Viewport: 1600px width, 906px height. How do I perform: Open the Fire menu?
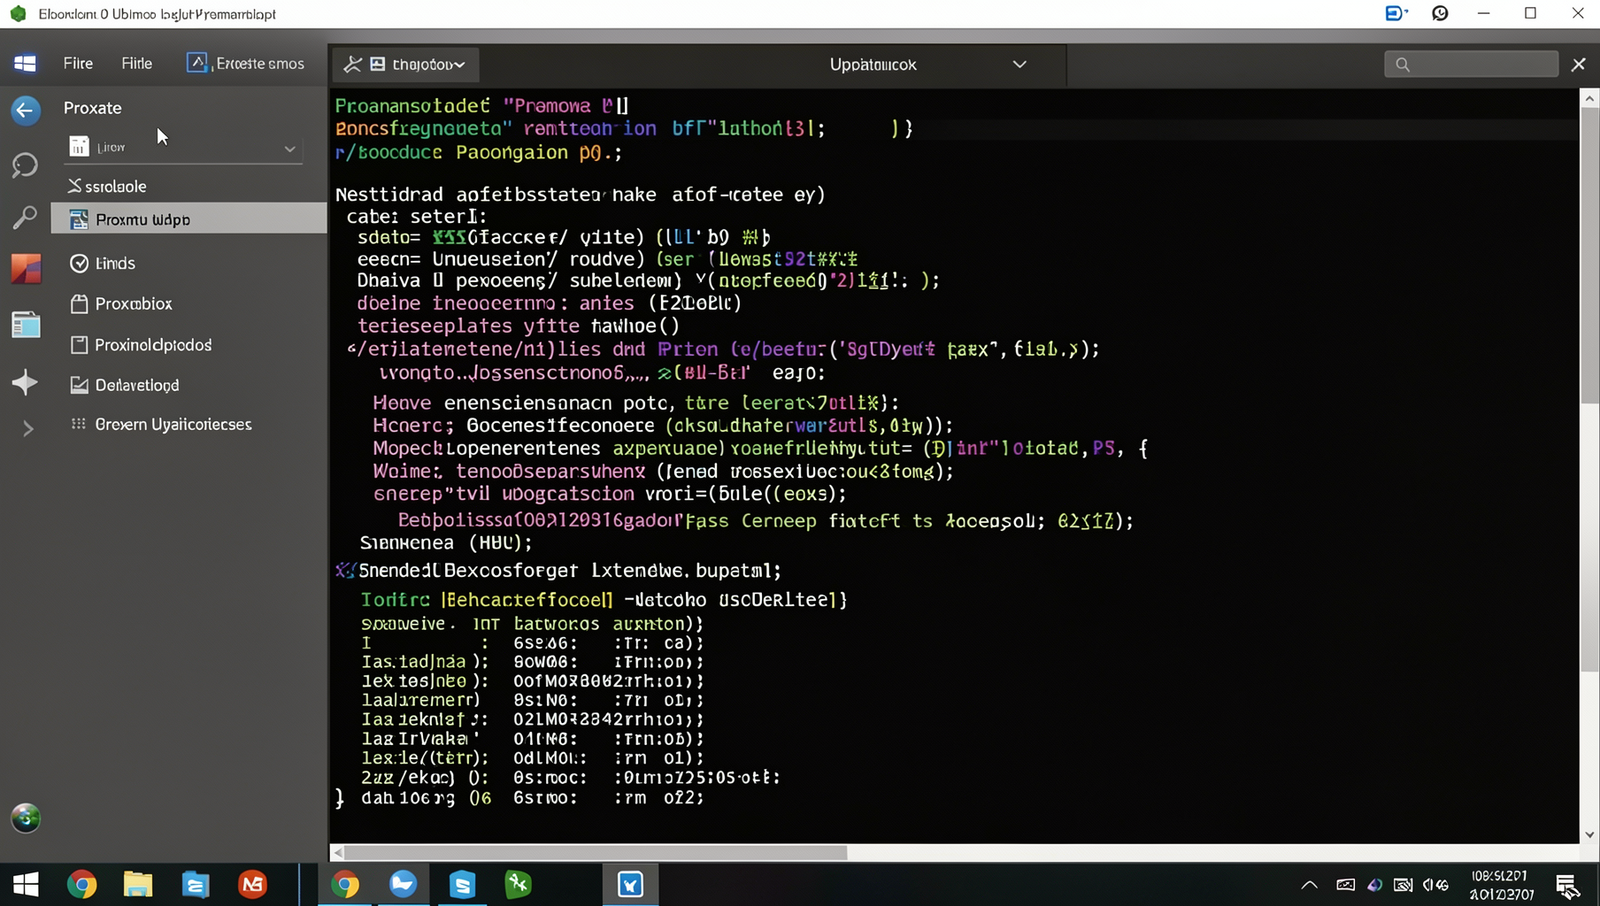[78, 63]
